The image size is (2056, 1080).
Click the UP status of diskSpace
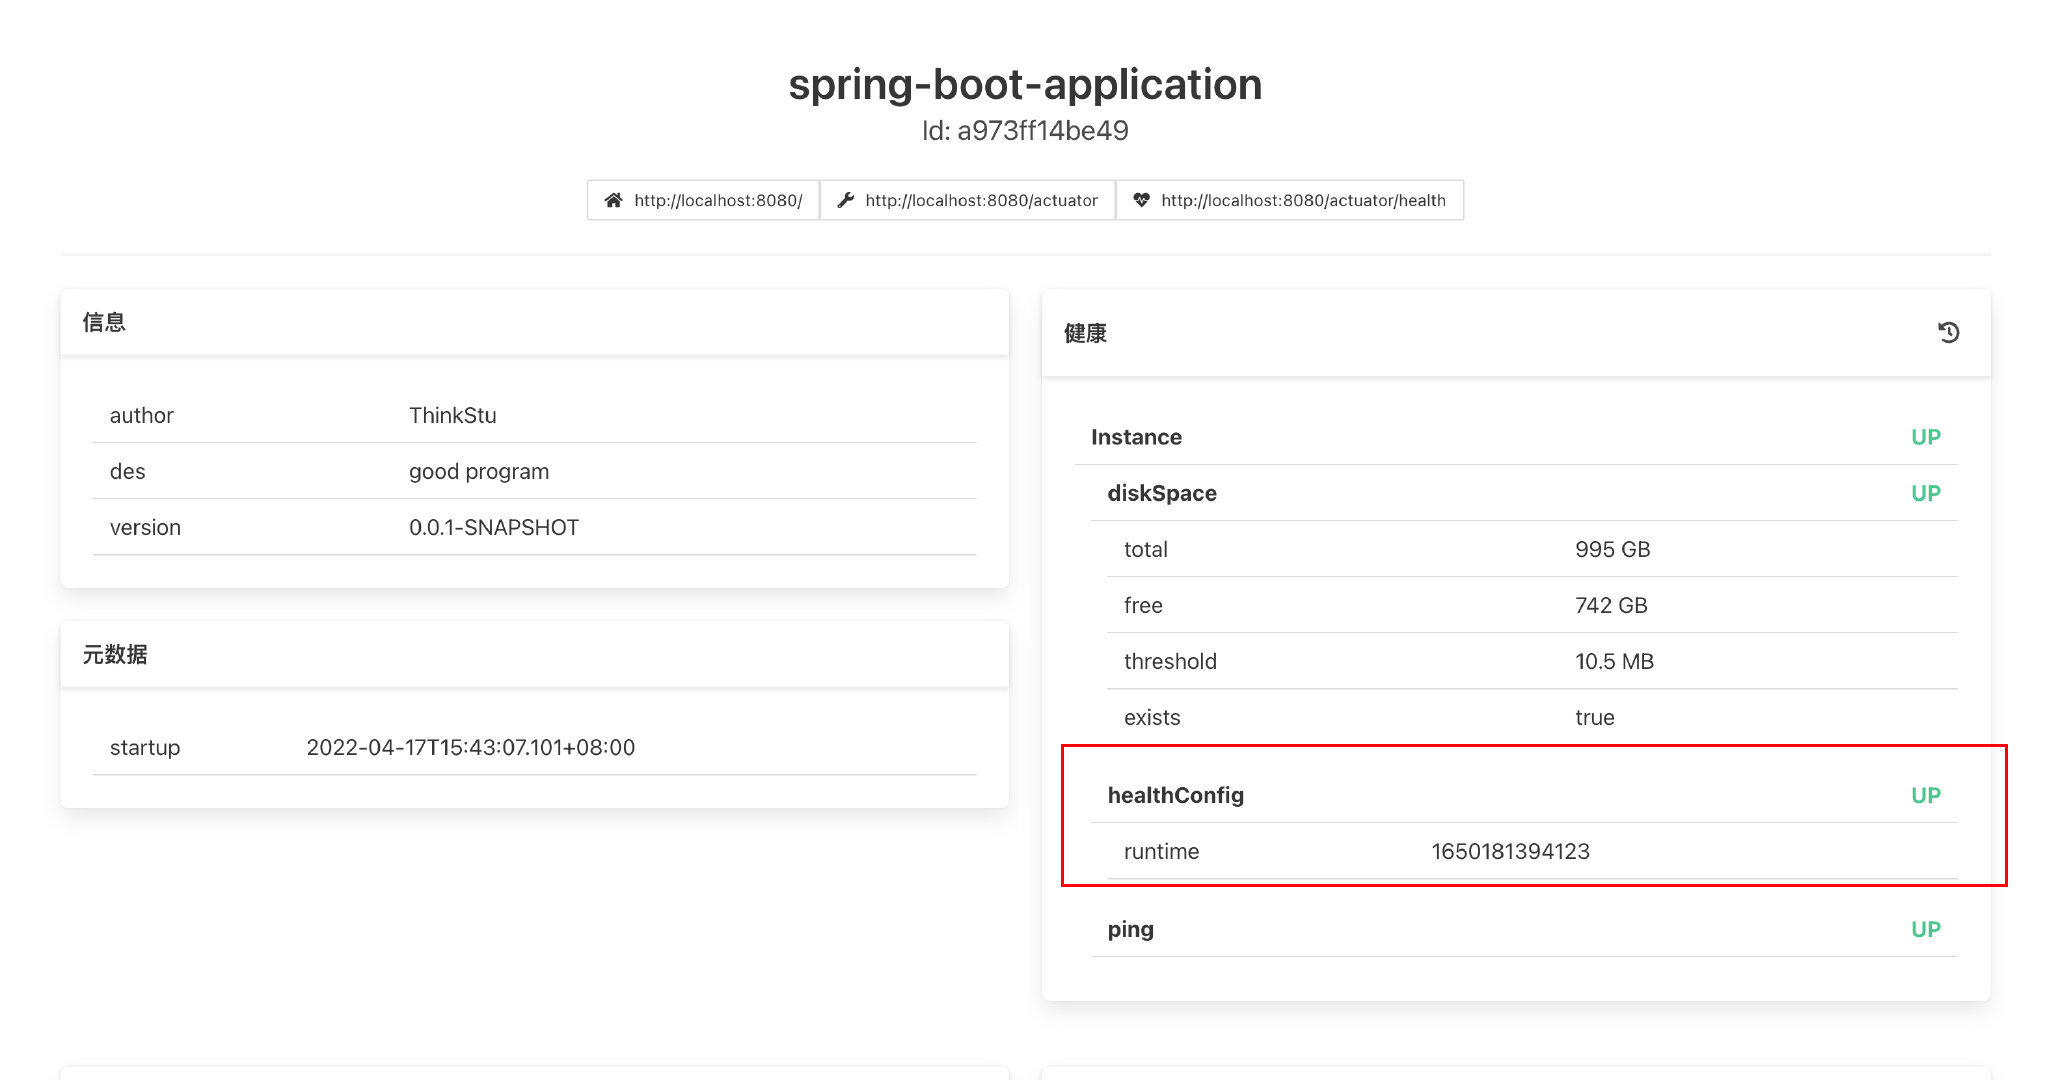[1925, 493]
